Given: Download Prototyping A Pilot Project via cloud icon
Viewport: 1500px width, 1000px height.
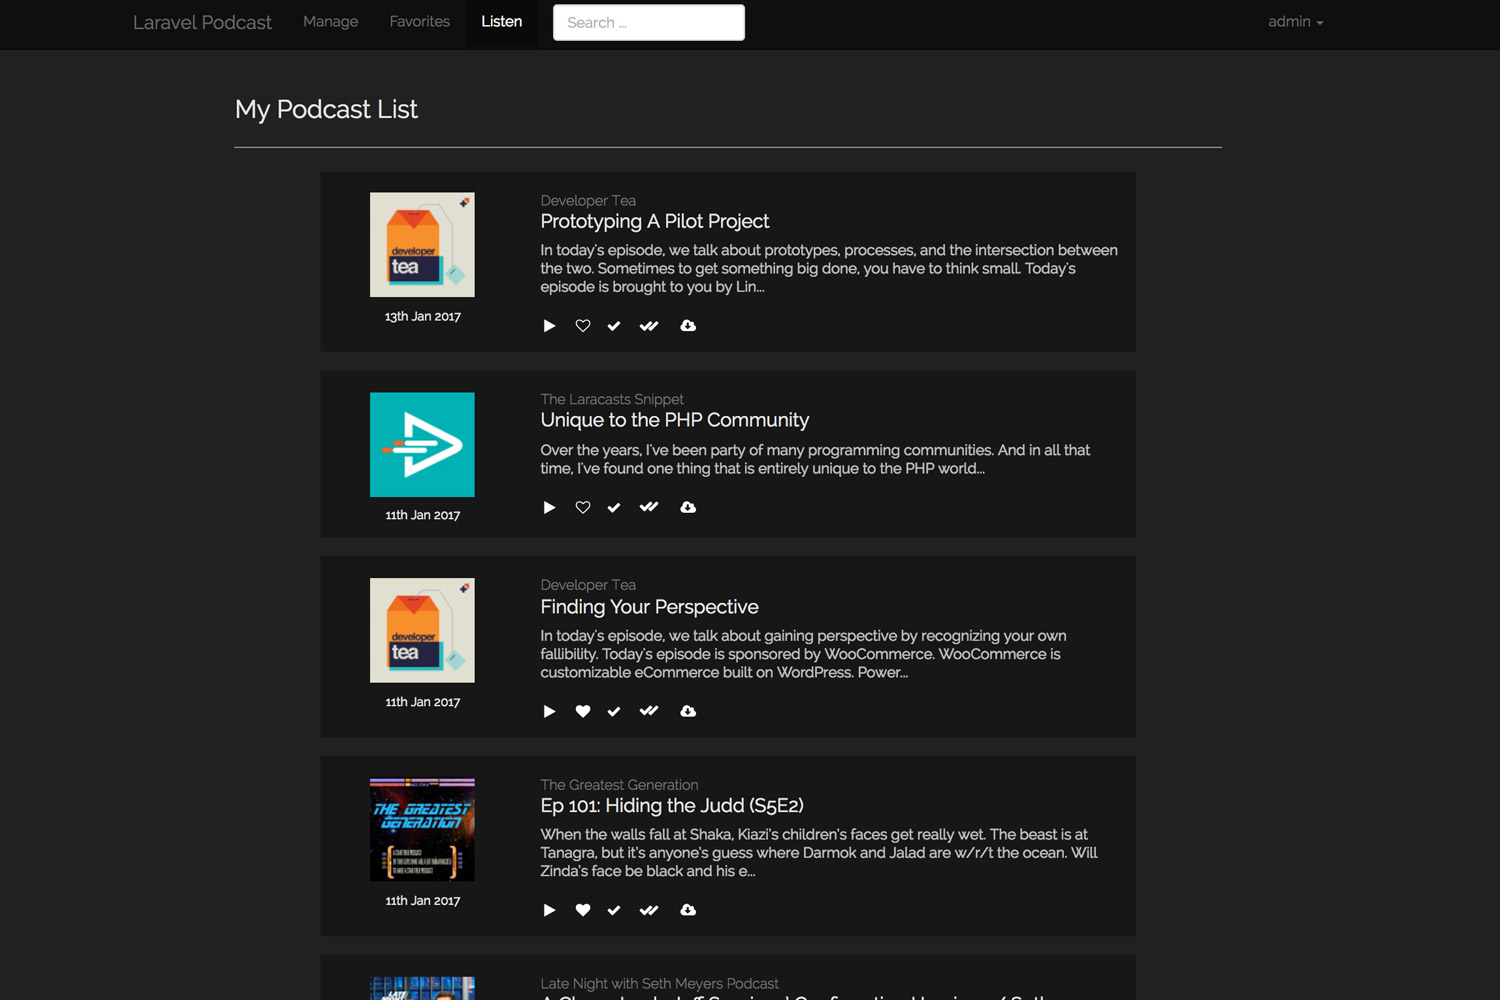Looking at the screenshot, I should (688, 326).
